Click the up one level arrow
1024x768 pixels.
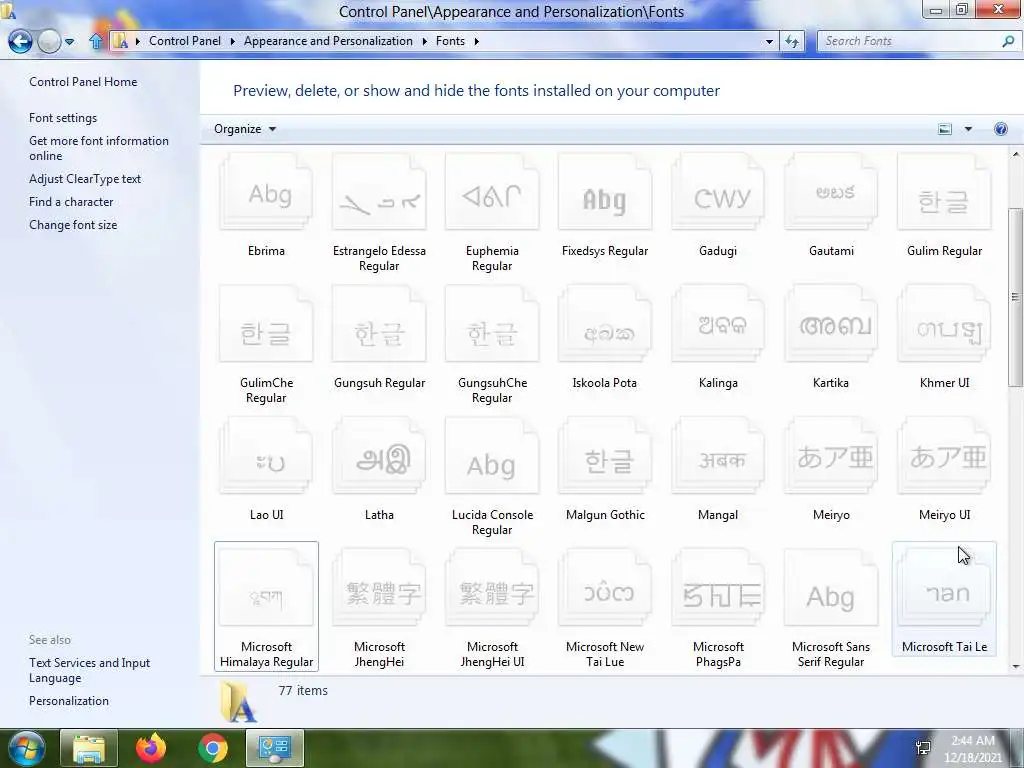(x=96, y=41)
